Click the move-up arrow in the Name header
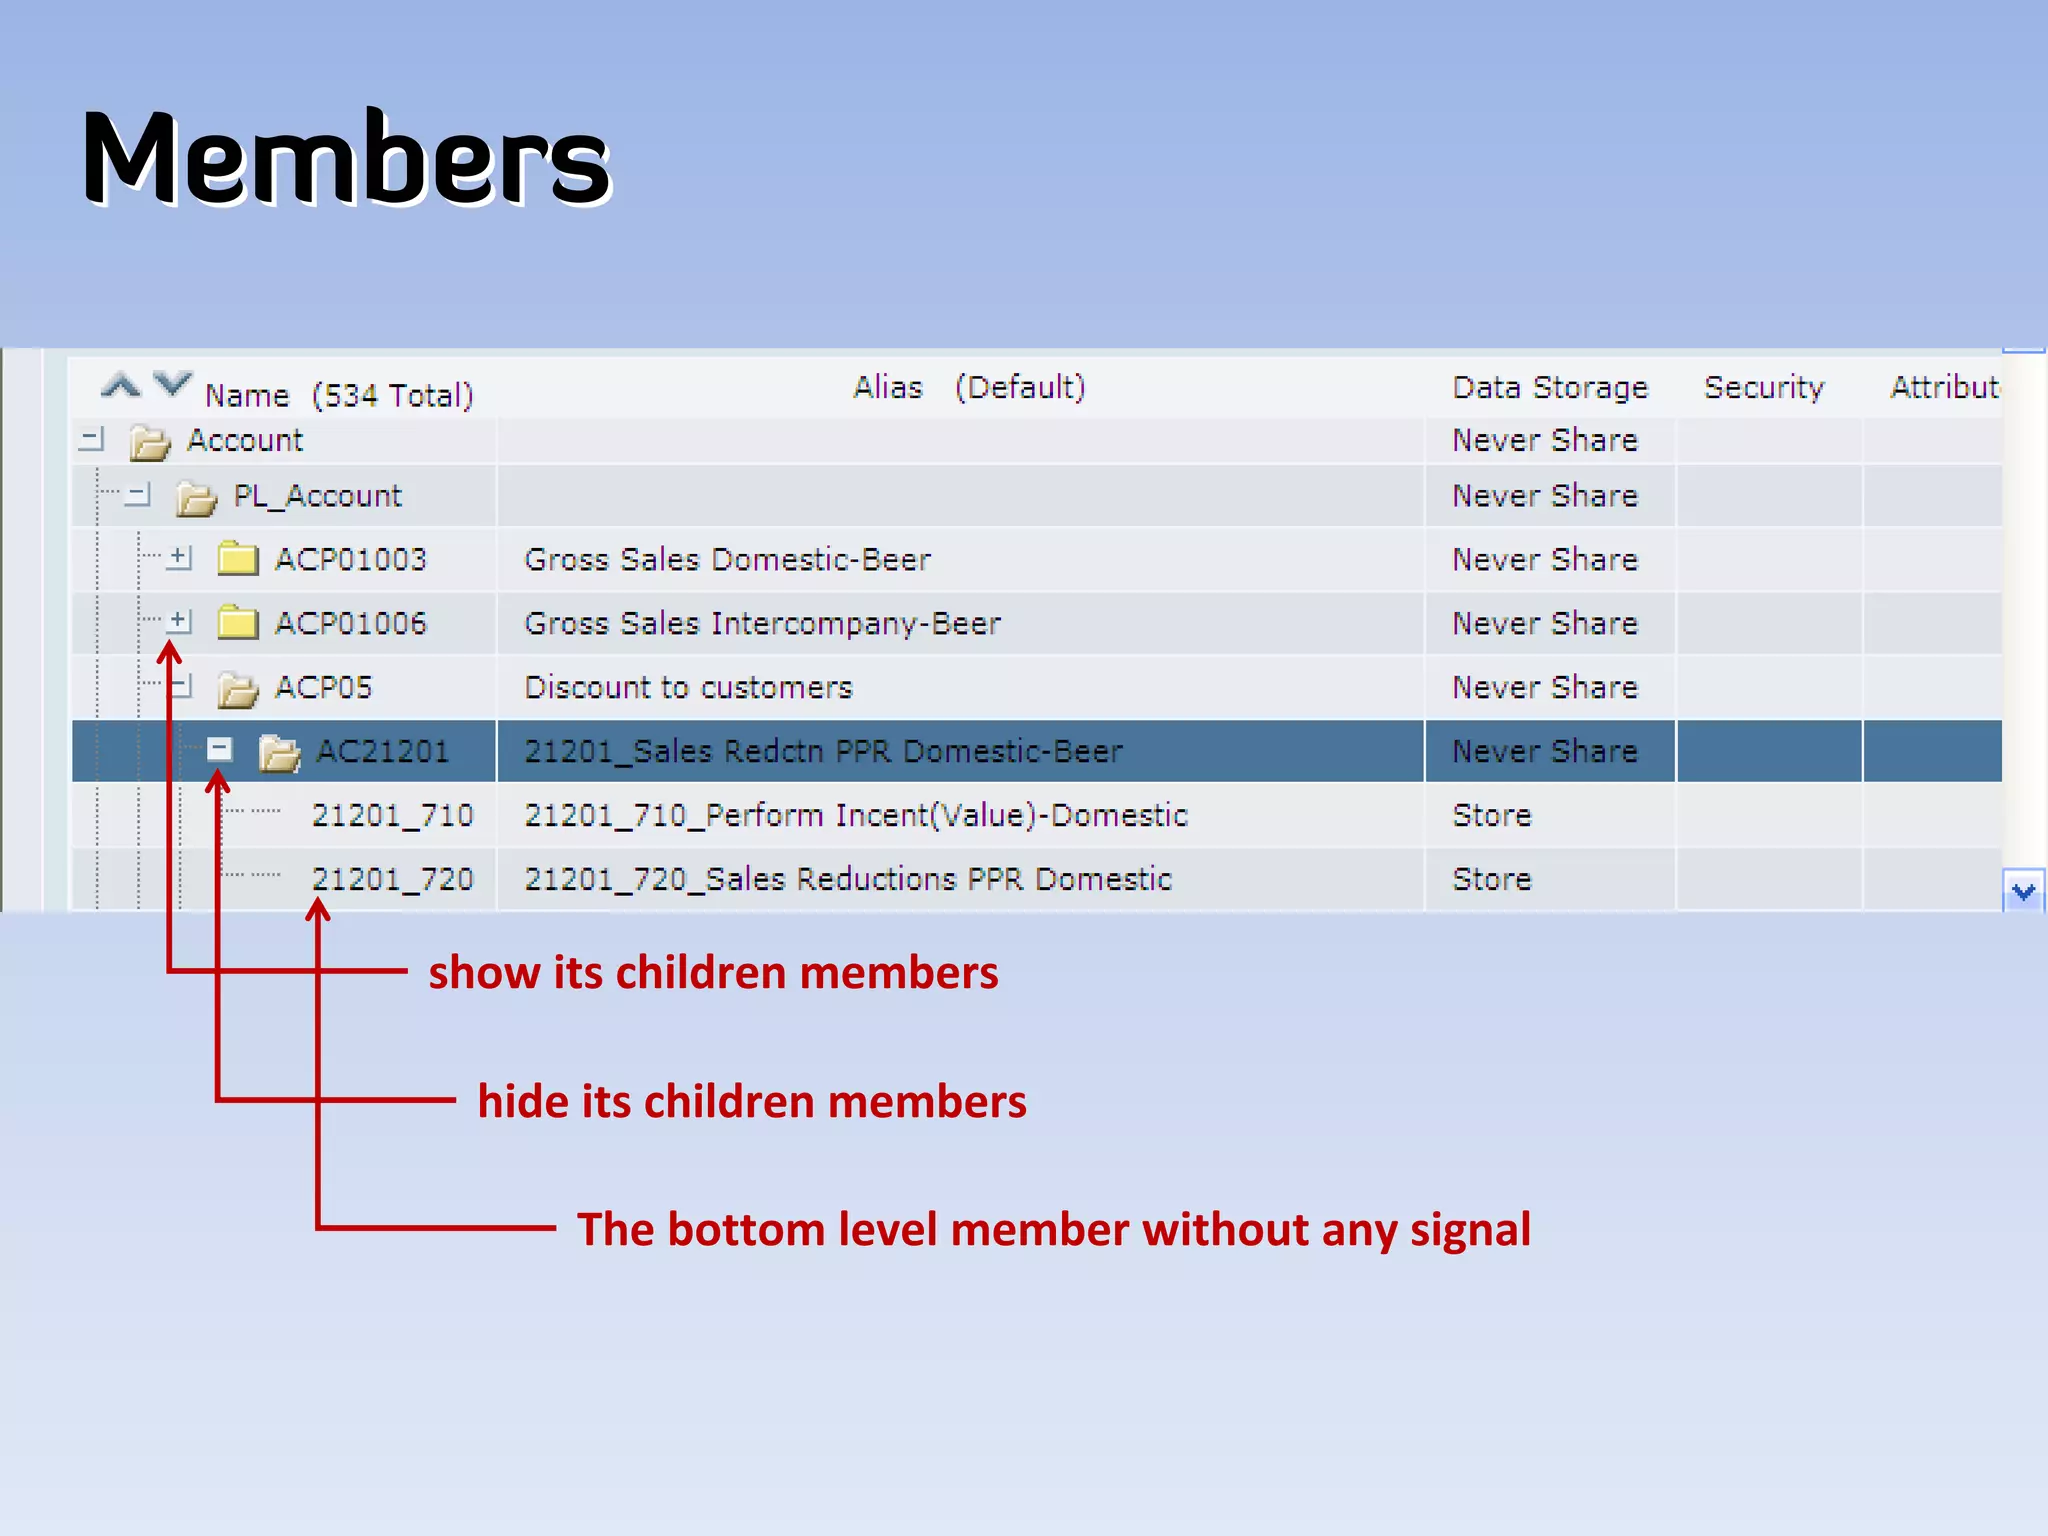 (121, 385)
